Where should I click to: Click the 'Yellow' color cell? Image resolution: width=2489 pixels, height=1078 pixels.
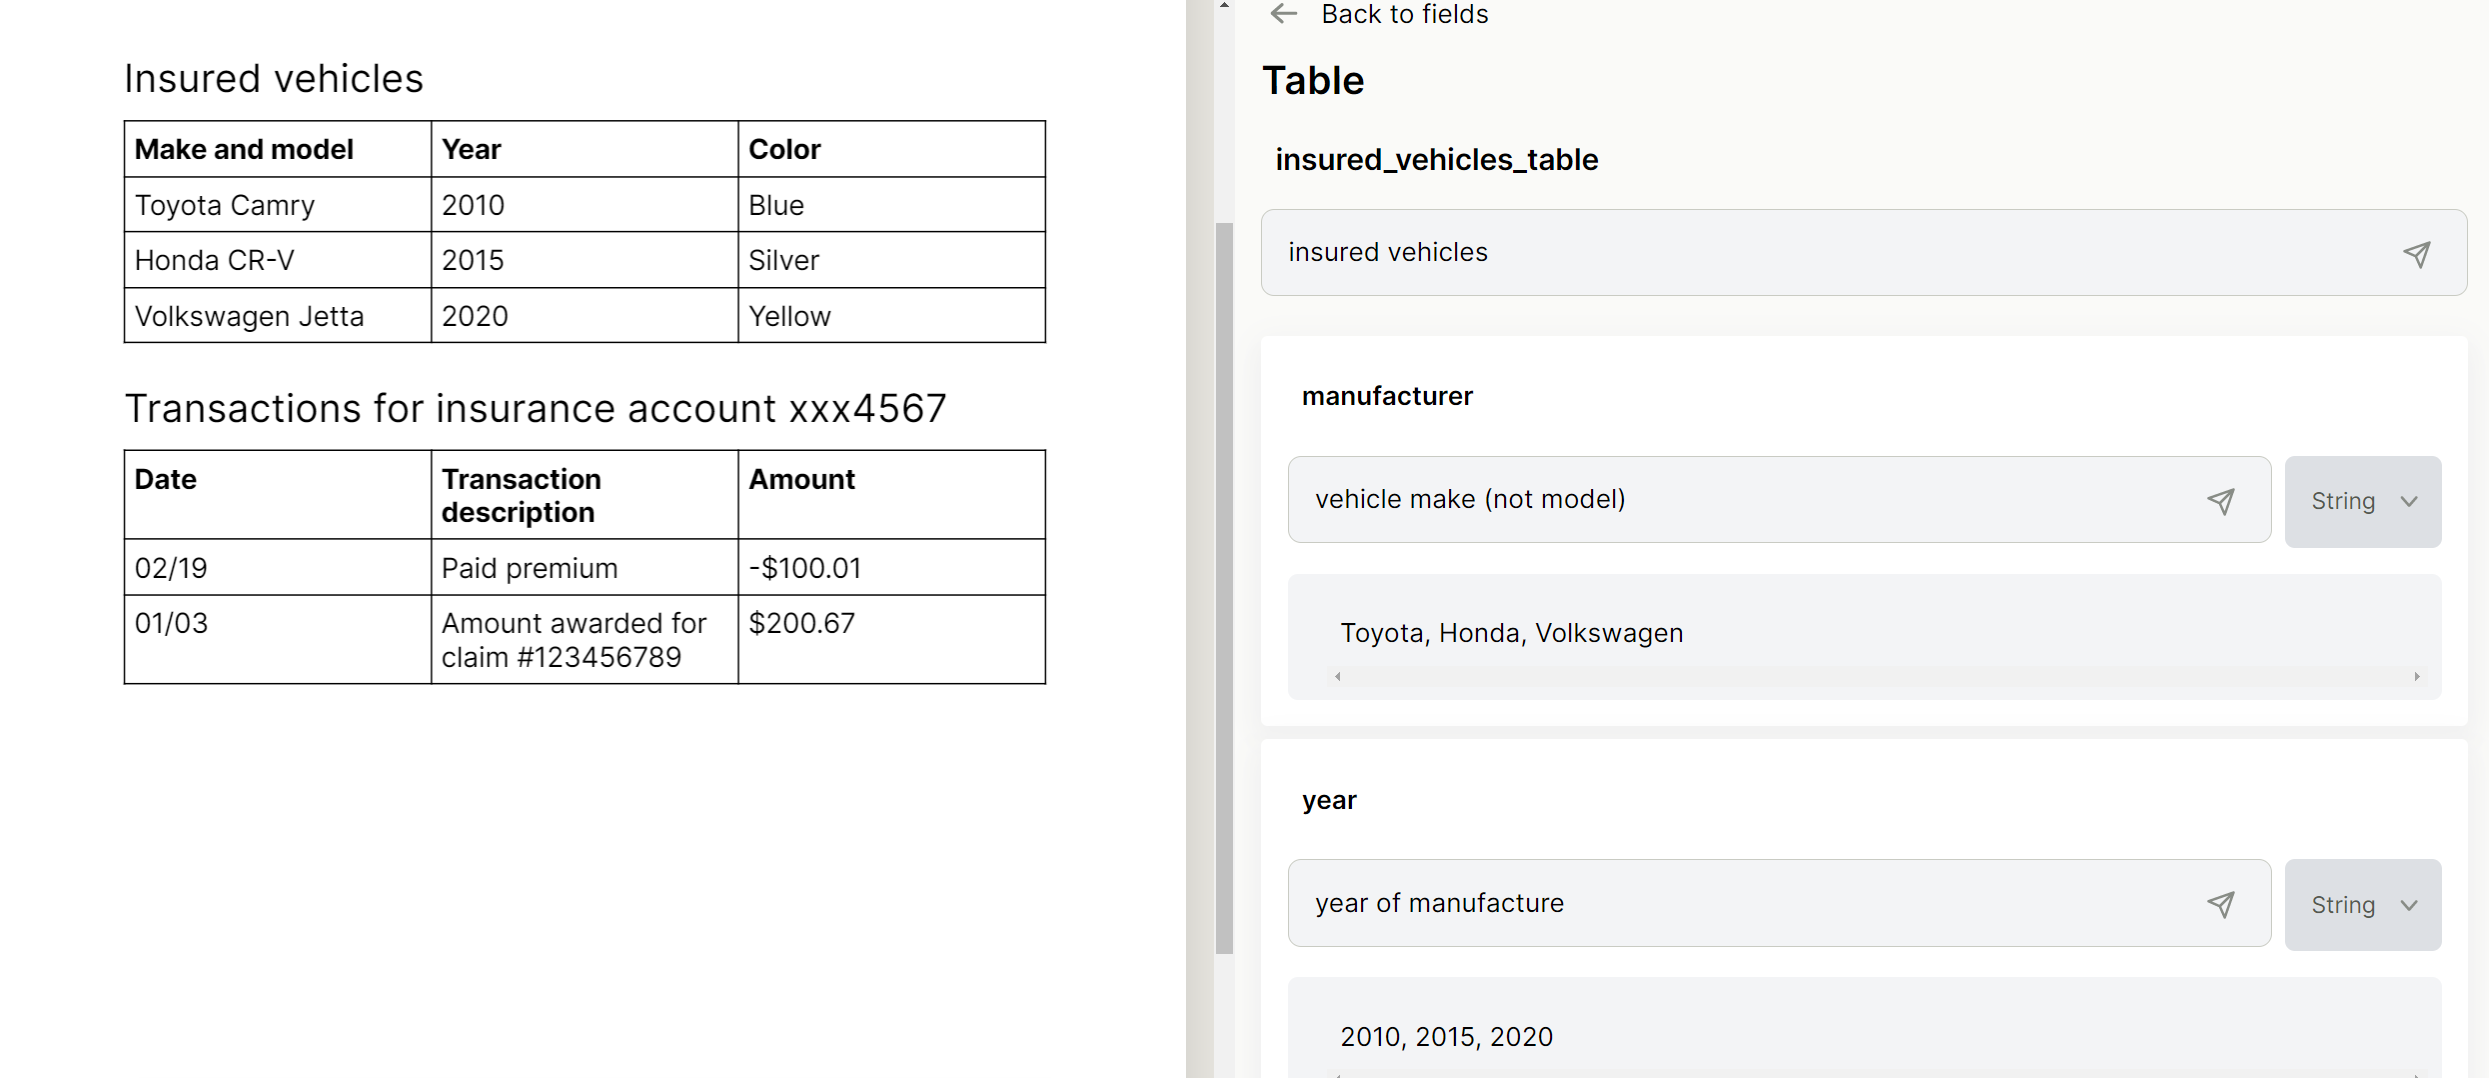pos(892,316)
